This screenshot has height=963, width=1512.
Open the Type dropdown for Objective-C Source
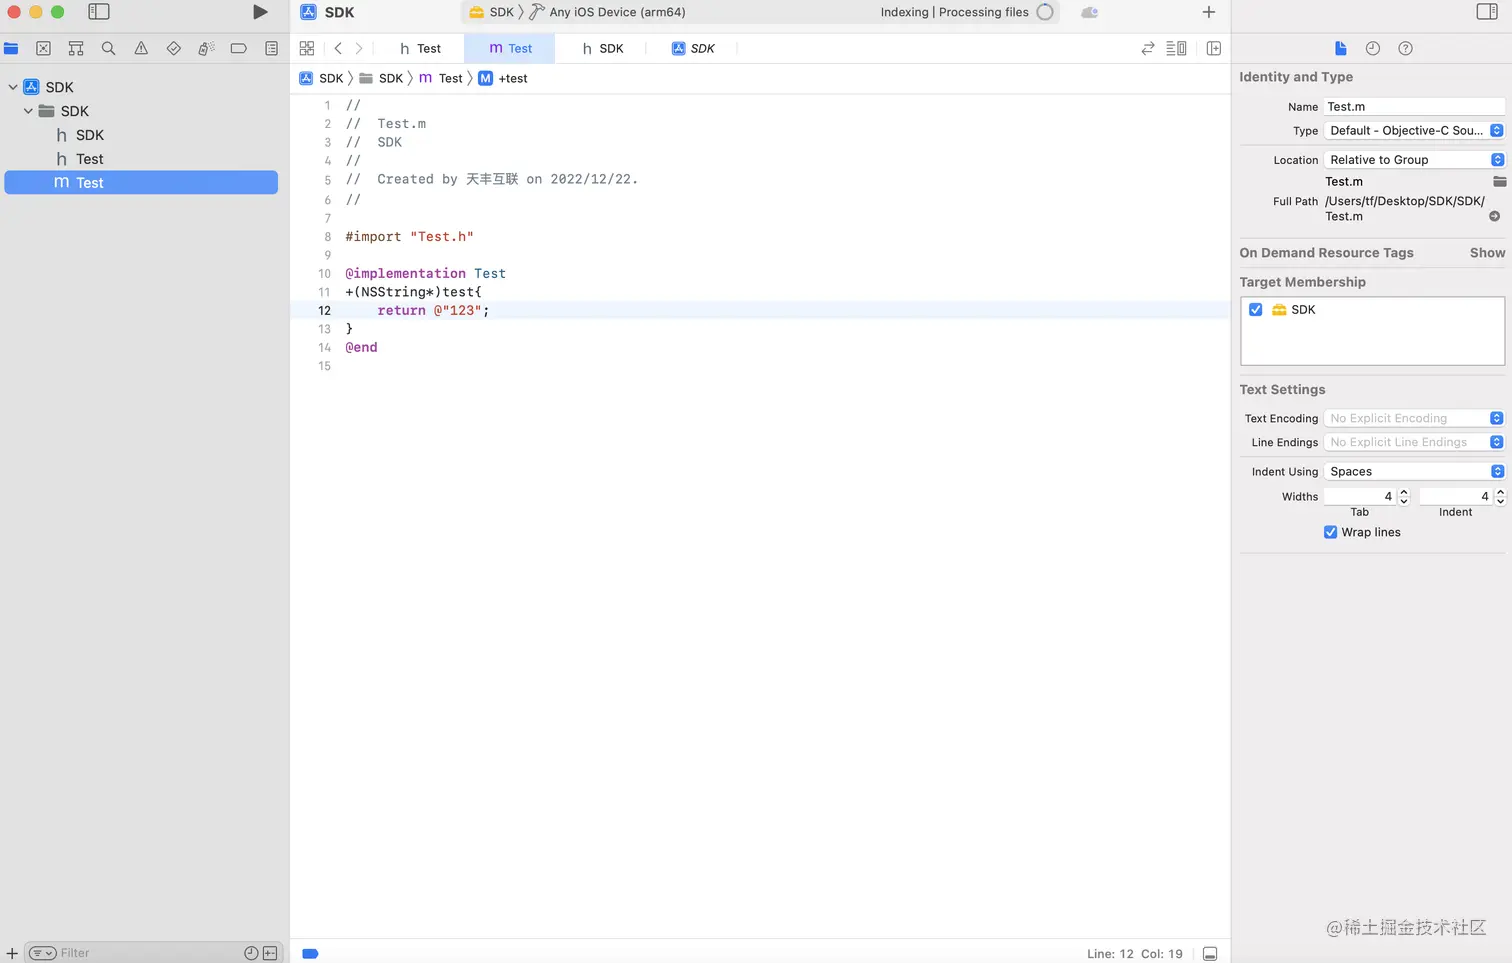tap(1414, 130)
